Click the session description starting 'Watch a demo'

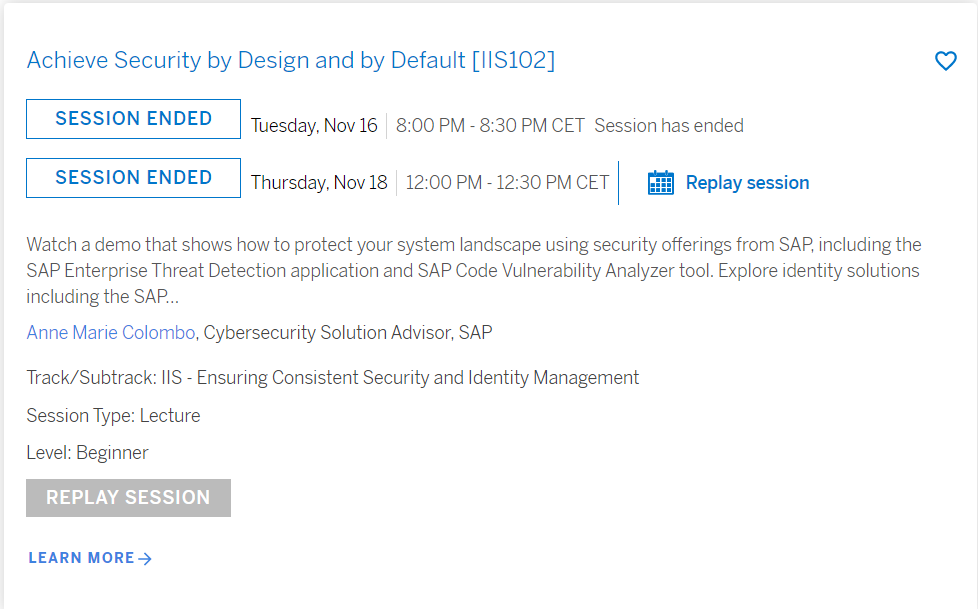(x=474, y=270)
